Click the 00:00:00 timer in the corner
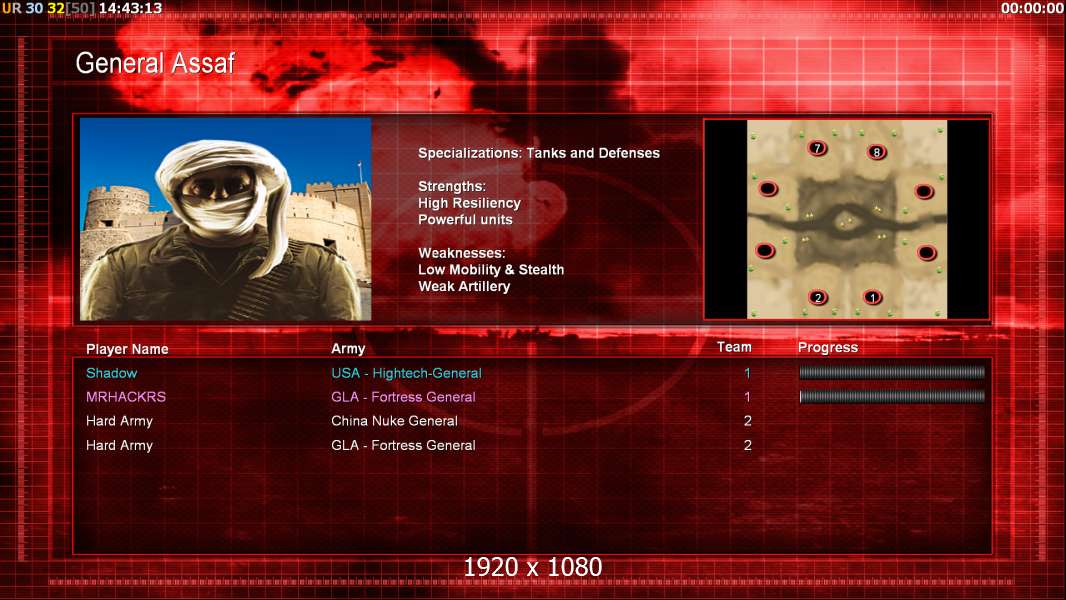The image size is (1066, 600). coord(1032,8)
